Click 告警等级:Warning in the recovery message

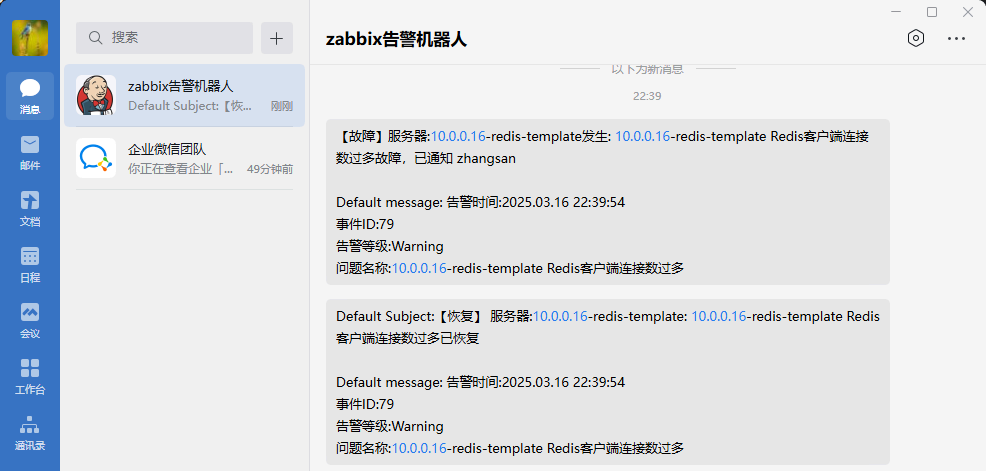click(390, 426)
